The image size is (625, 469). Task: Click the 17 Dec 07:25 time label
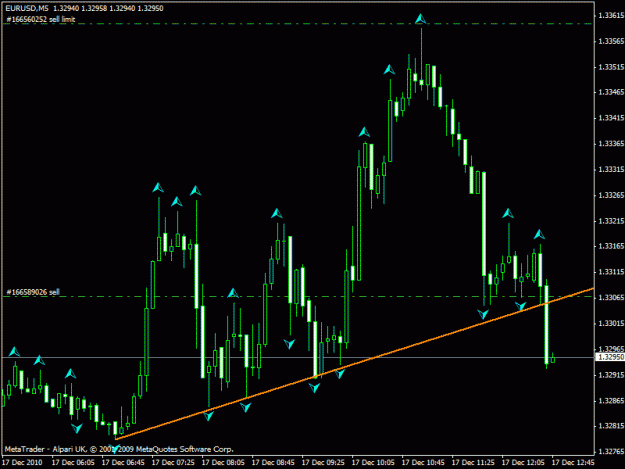pyautogui.click(x=173, y=463)
